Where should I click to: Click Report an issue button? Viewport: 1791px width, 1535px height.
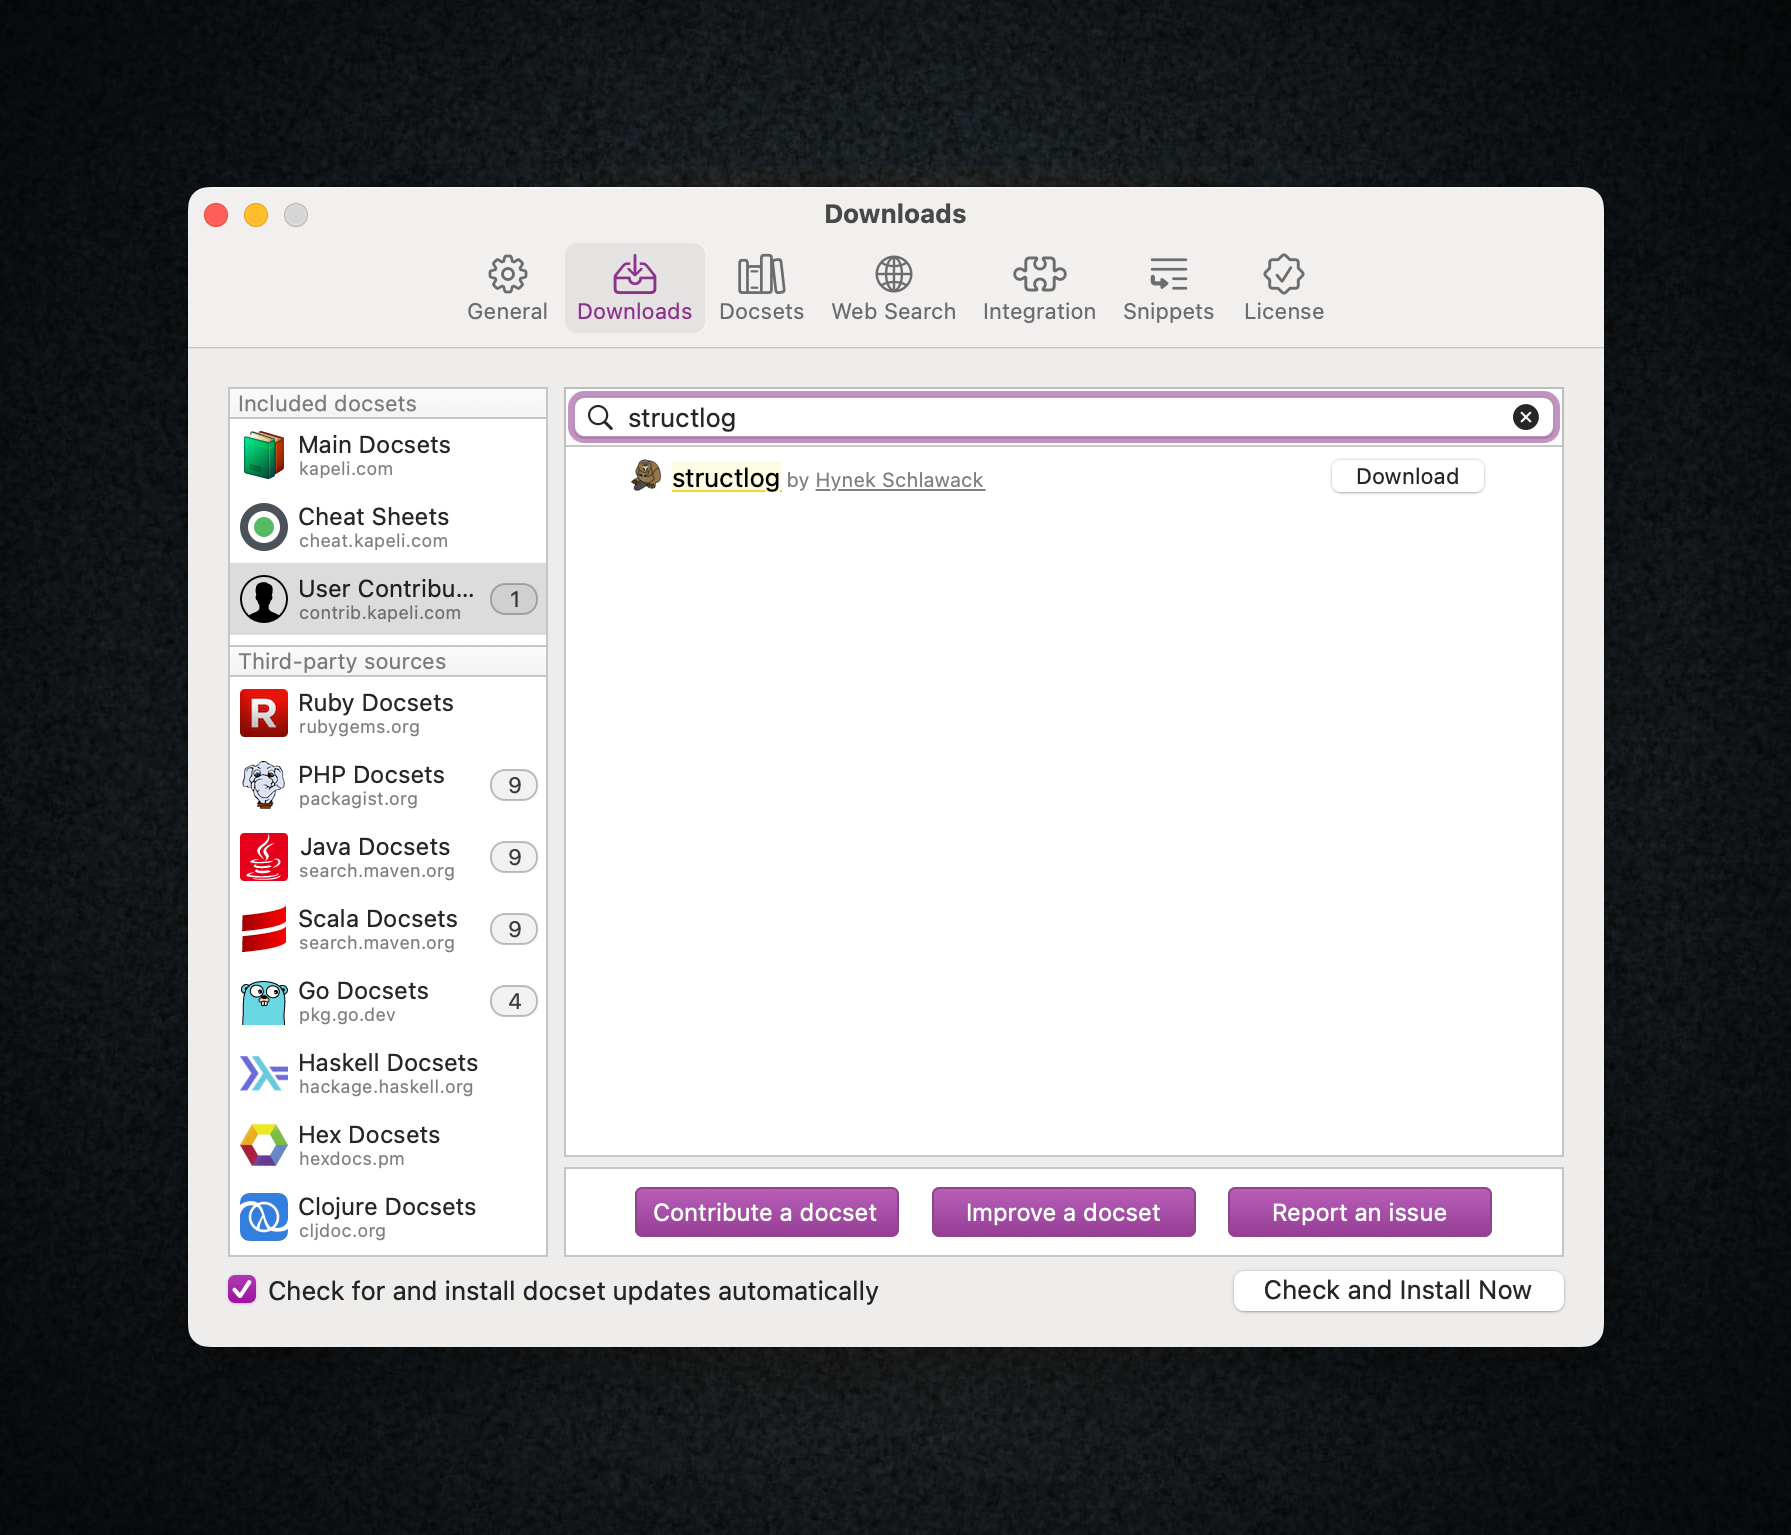click(1359, 1212)
